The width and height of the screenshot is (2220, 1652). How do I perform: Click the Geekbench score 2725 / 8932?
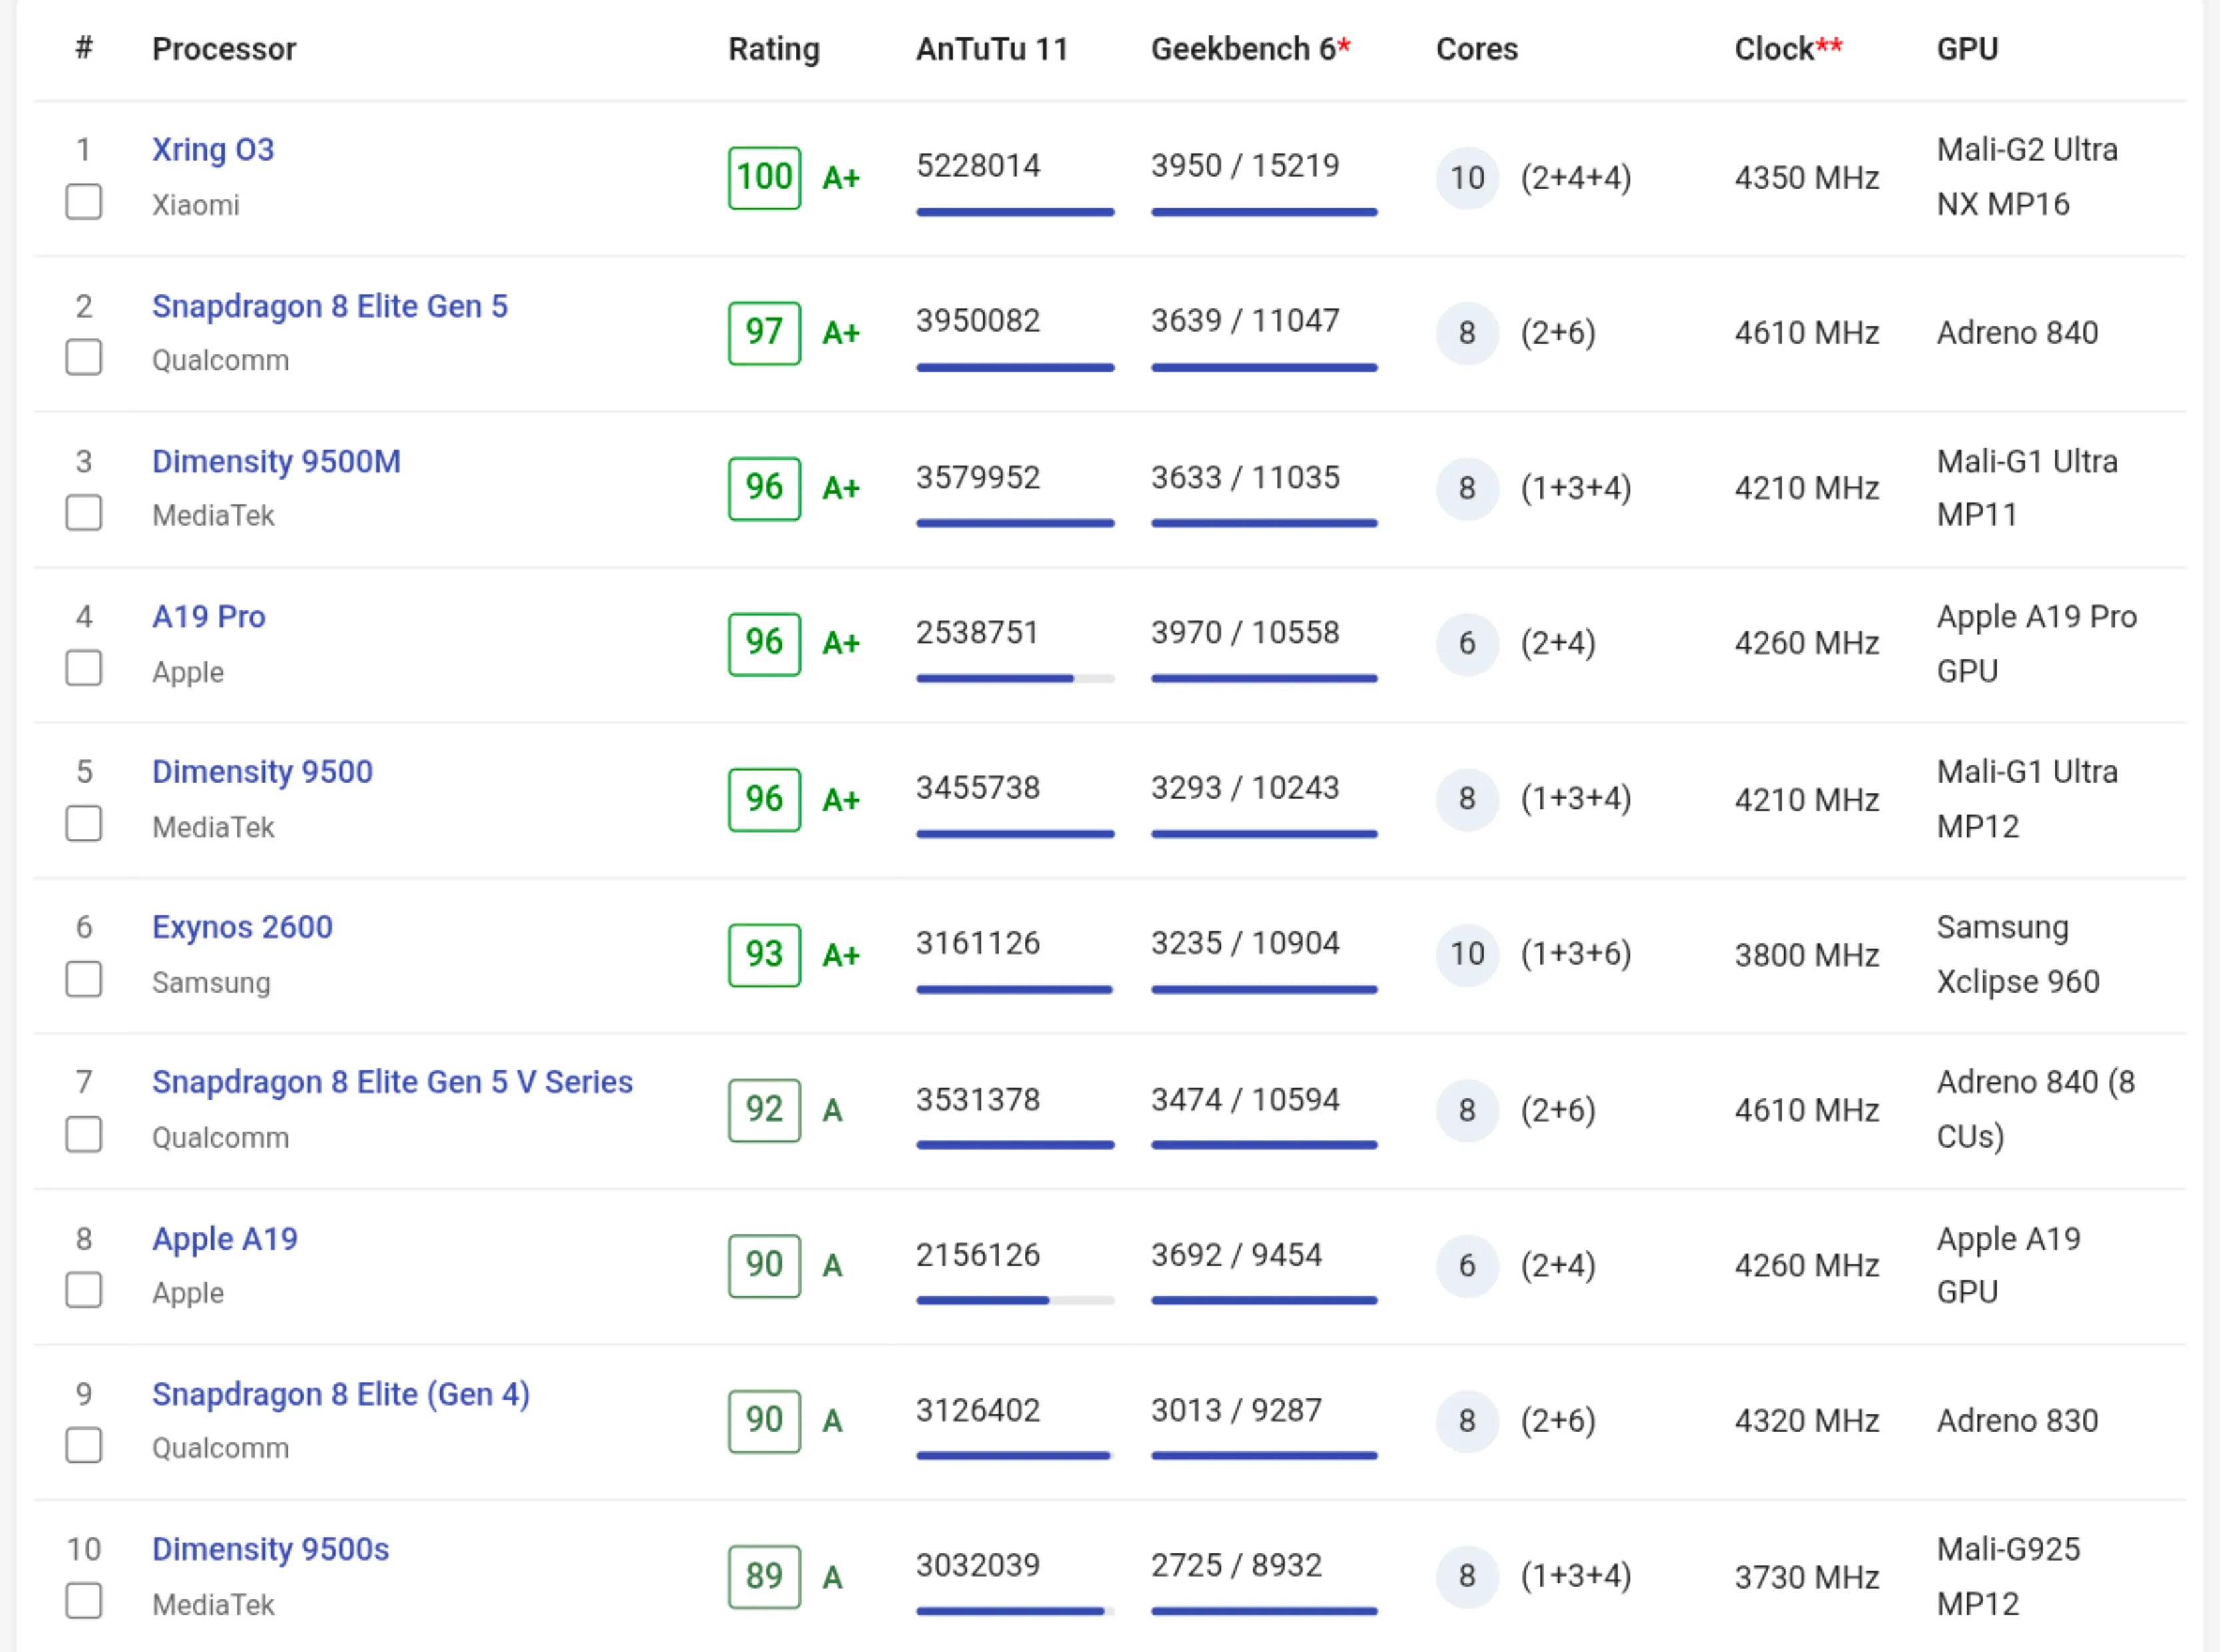click(1236, 1565)
